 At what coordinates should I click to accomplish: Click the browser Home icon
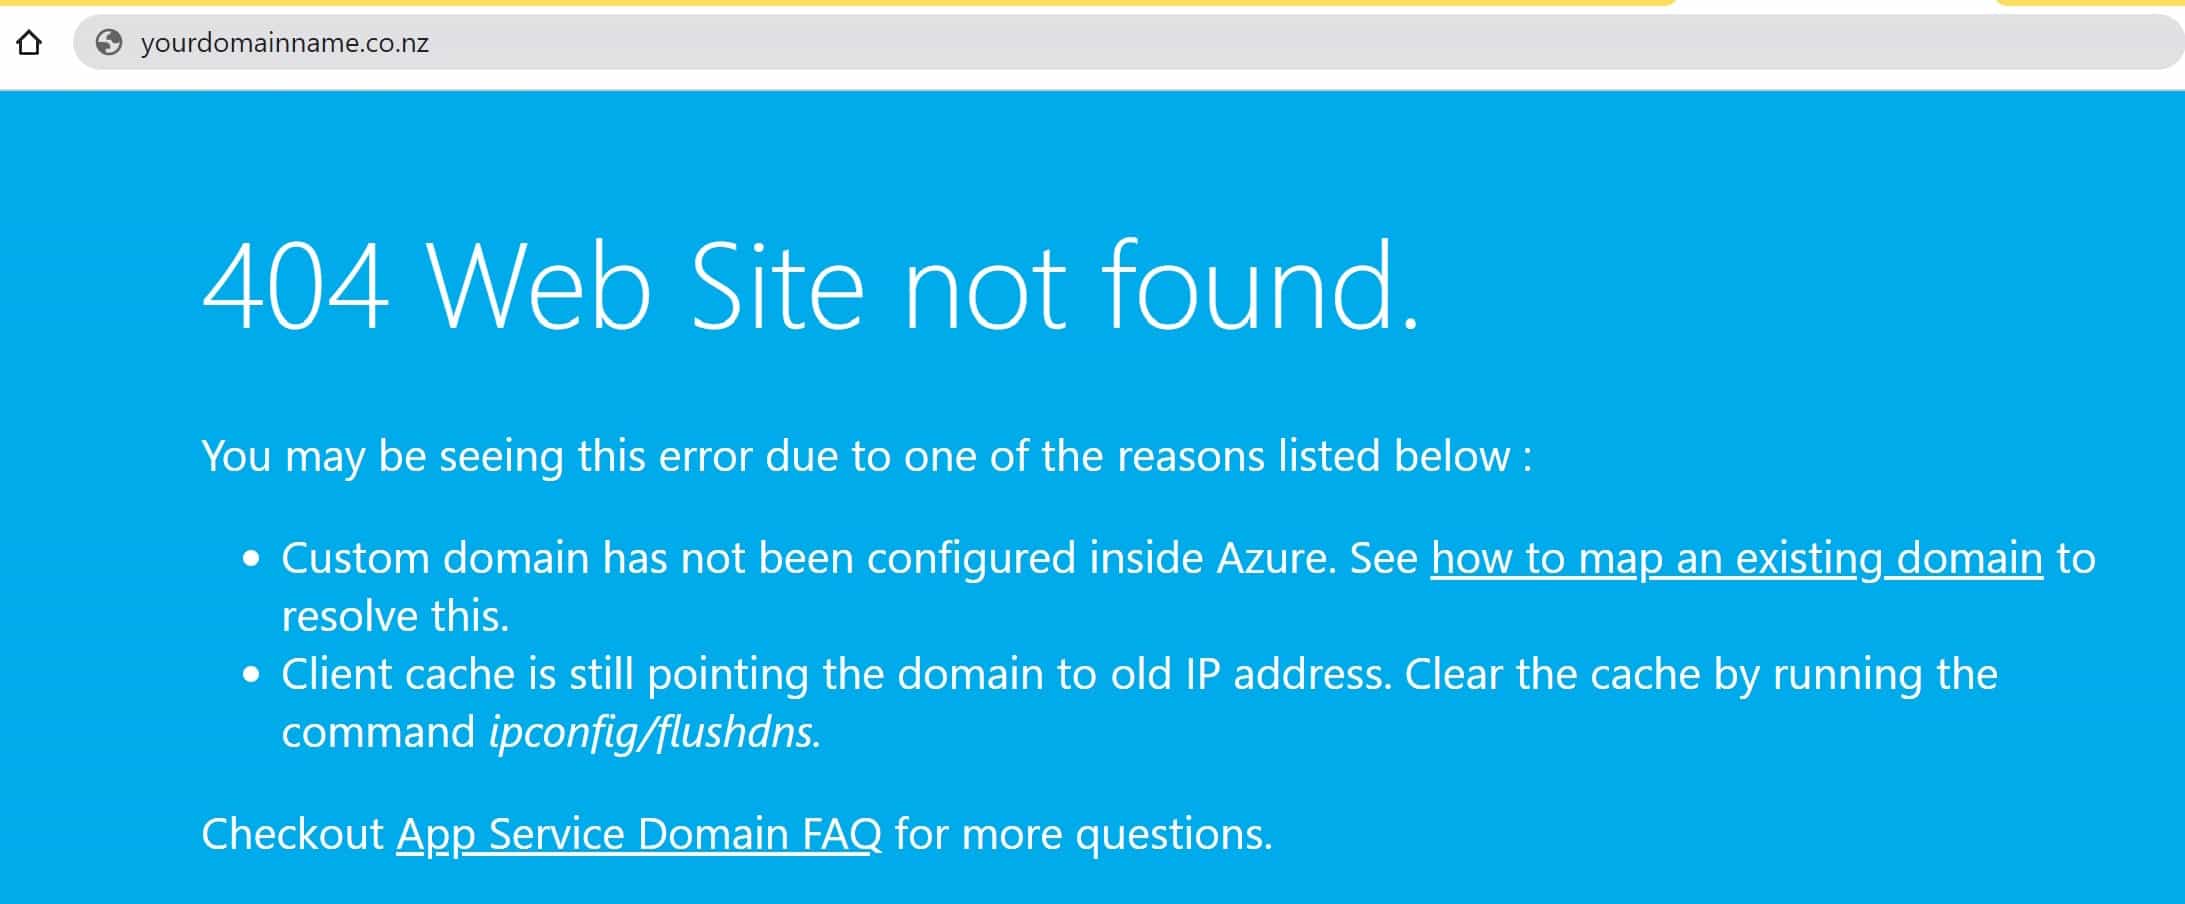tap(29, 42)
